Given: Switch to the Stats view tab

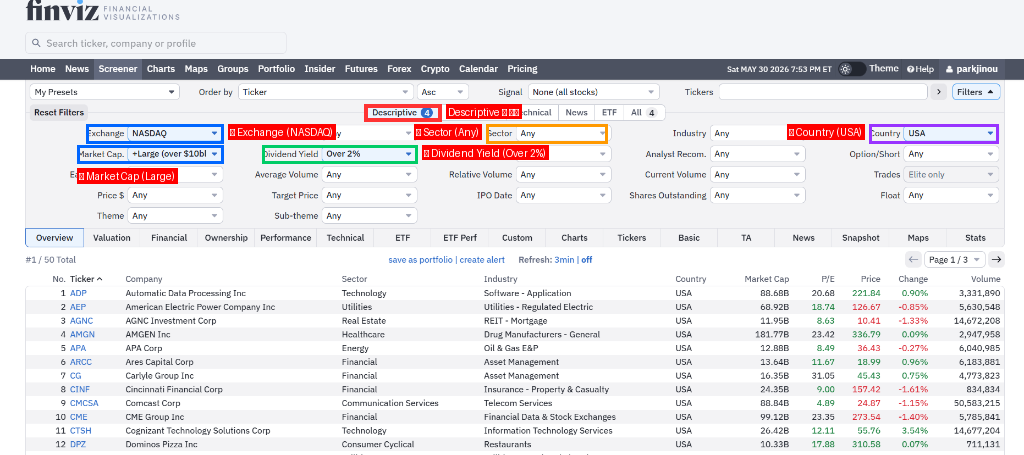Looking at the screenshot, I should click(x=976, y=238).
